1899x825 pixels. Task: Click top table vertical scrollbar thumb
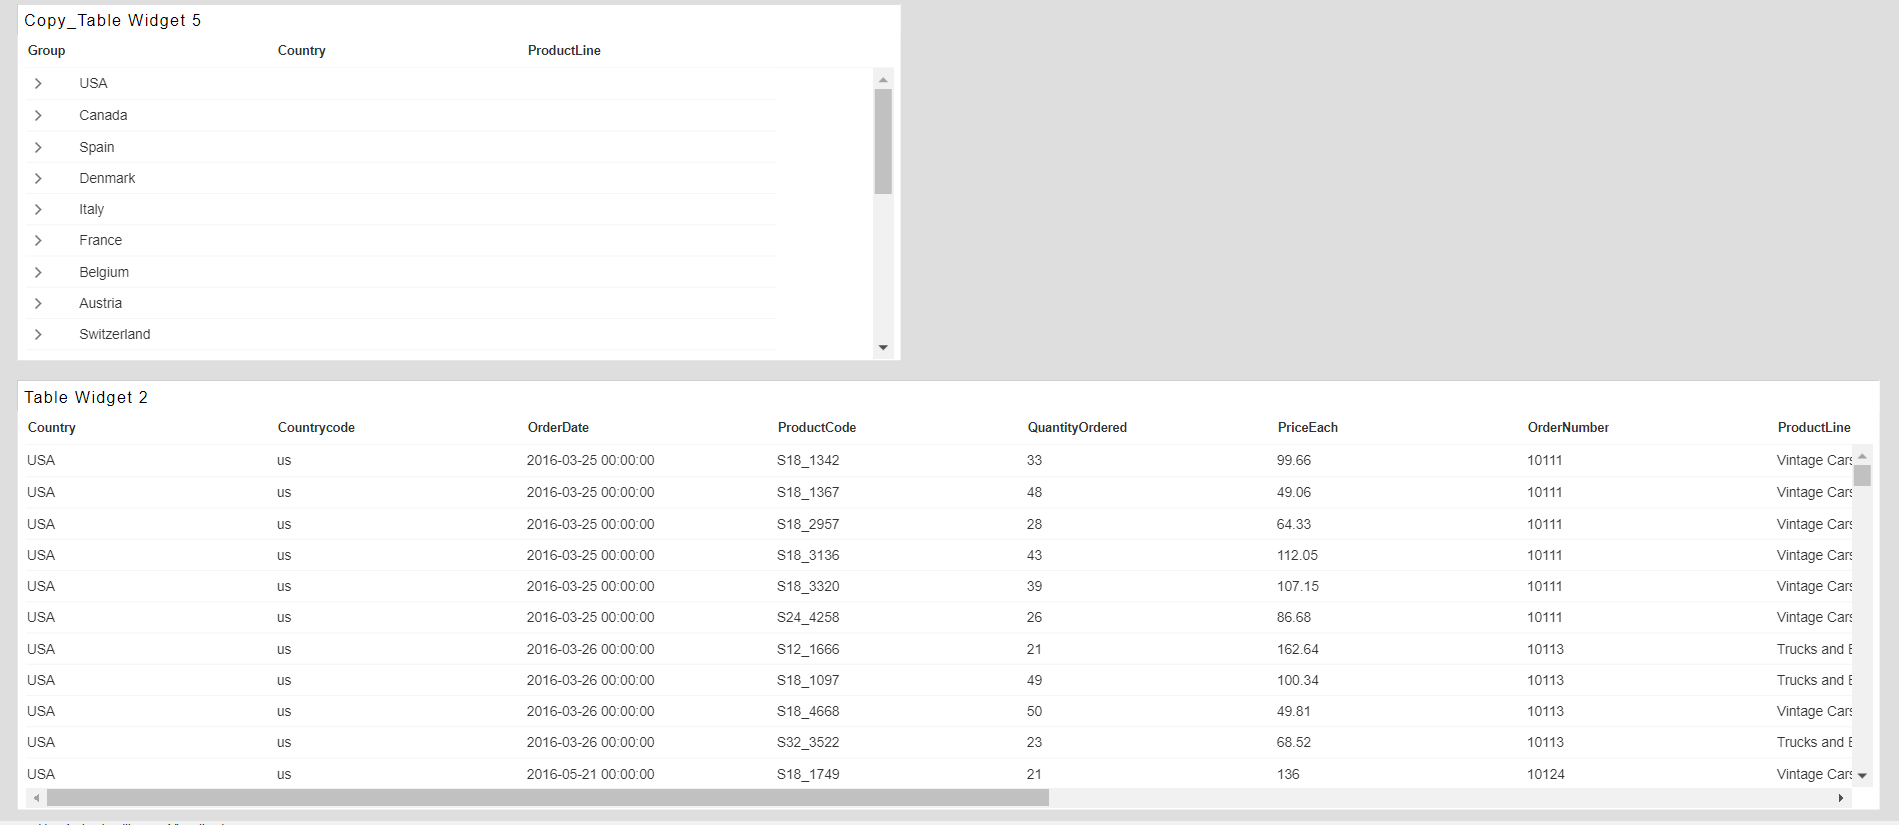click(883, 141)
